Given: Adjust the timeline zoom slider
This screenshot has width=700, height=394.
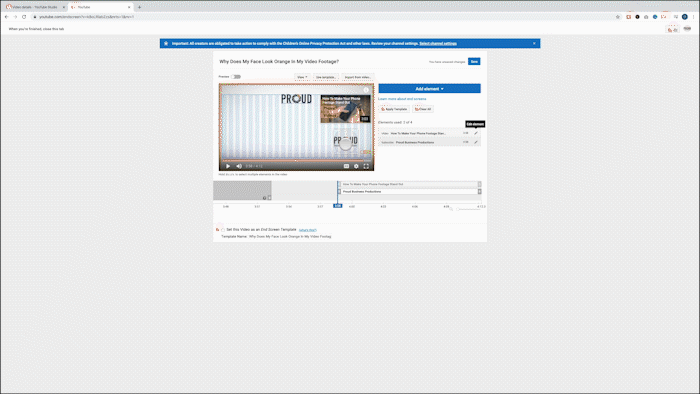Looking at the screenshot, I should (x=469, y=209).
